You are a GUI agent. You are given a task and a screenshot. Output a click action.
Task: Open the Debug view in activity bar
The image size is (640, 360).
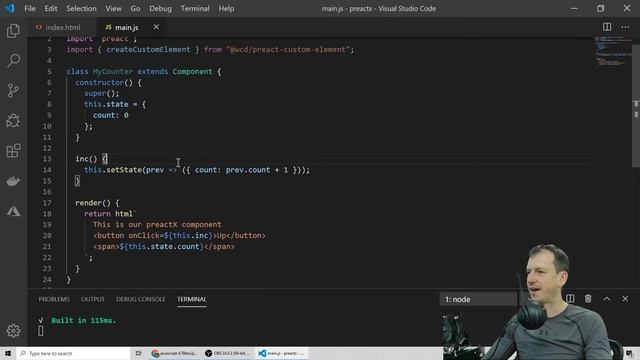click(13, 120)
